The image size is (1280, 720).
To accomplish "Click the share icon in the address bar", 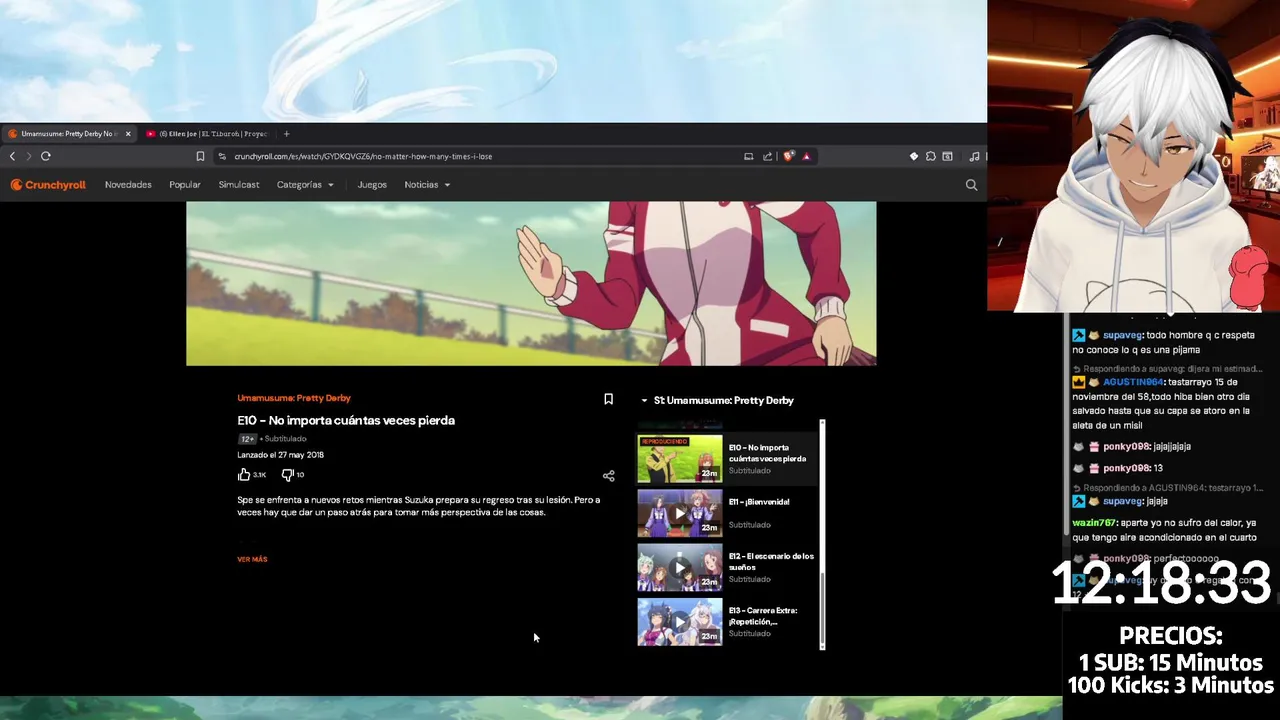I will (767, 156).
